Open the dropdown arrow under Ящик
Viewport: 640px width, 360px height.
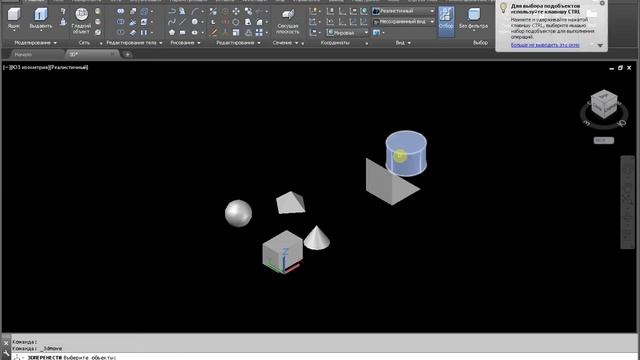(x=13, y=31)
